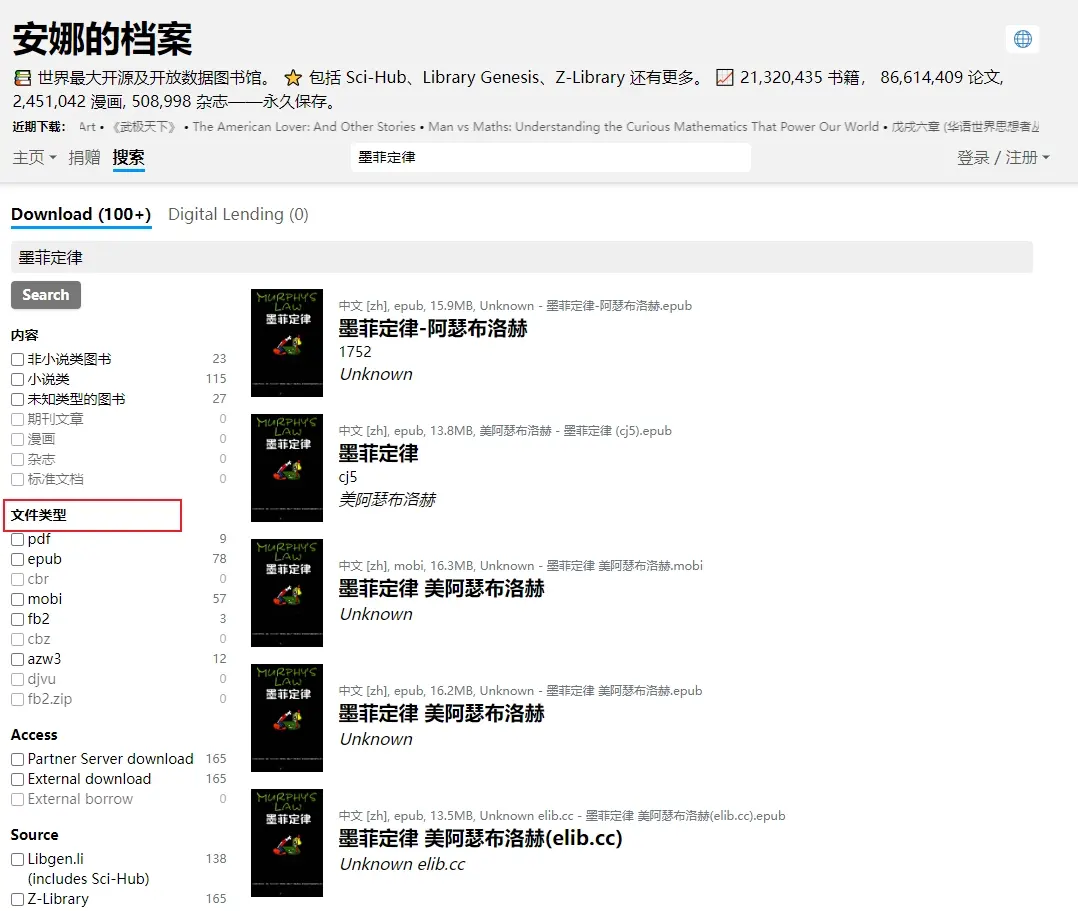Open the language selector globe icon

pos(1022,38)
